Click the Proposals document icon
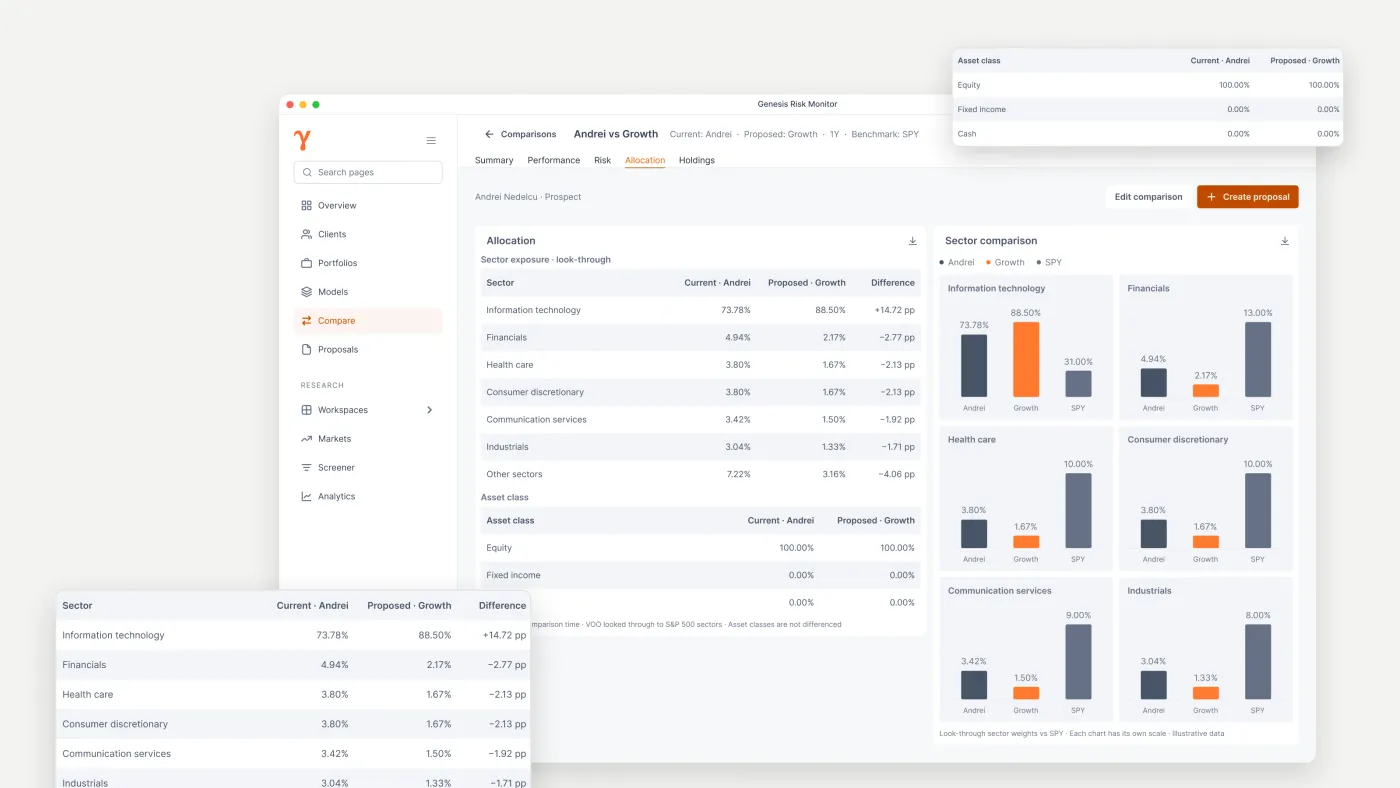Screen dimensions: 1400x788 coord(306,350)
